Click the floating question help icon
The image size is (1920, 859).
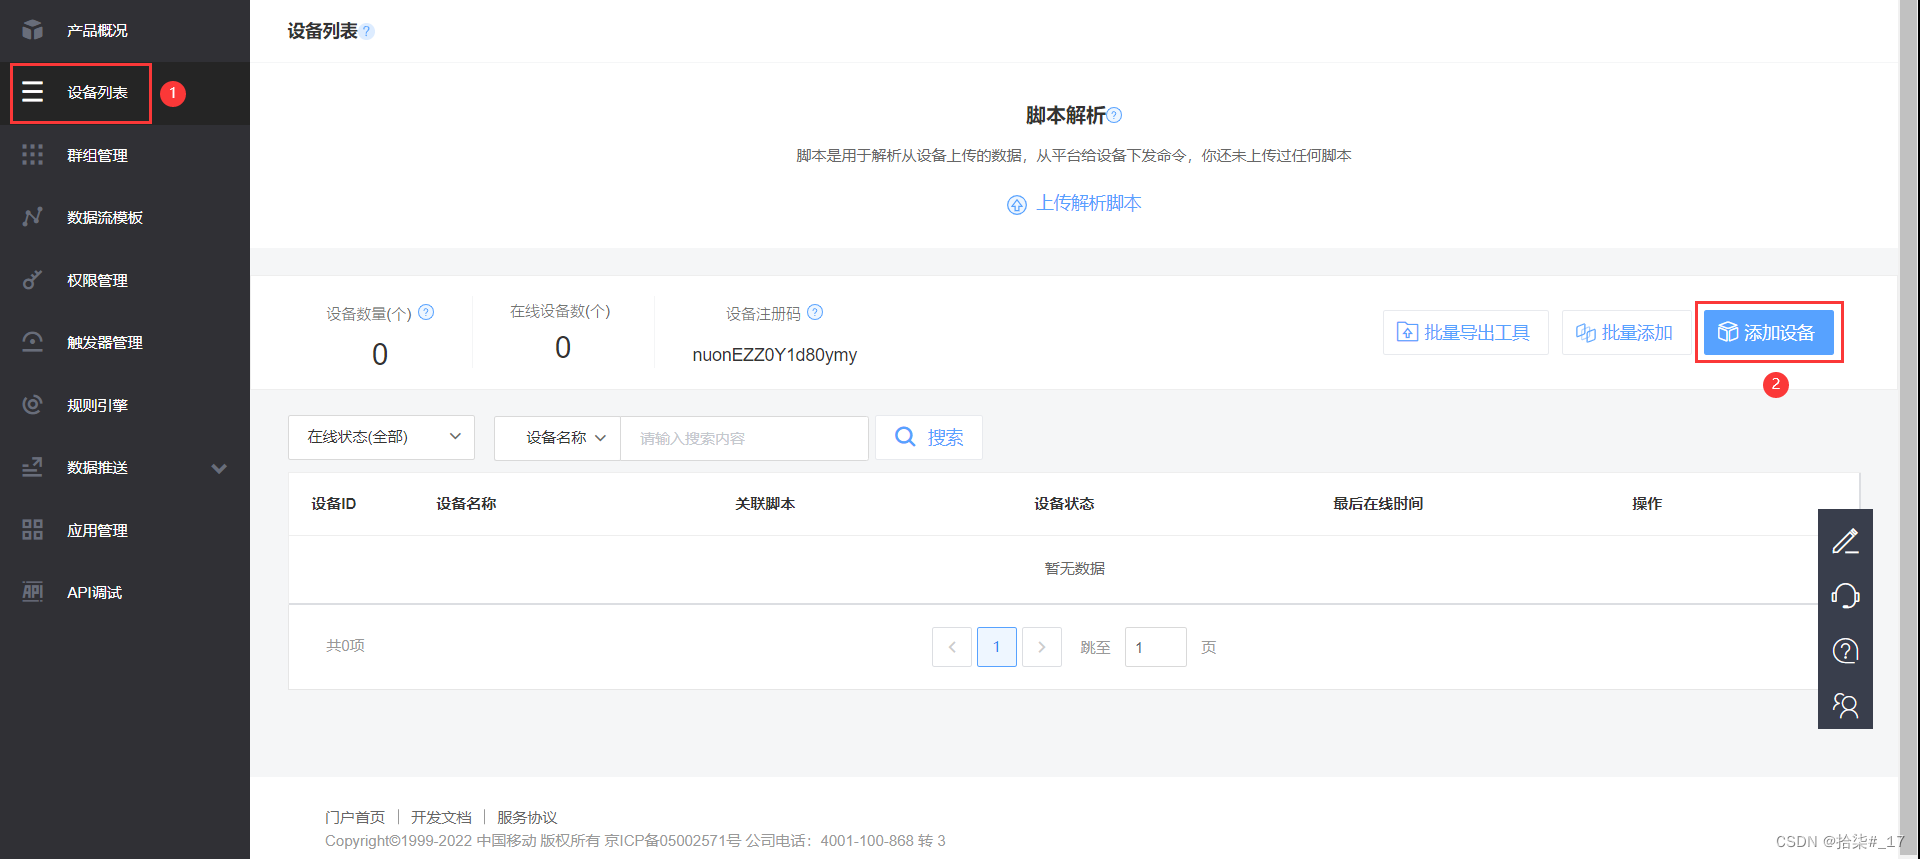point(1845,651)
